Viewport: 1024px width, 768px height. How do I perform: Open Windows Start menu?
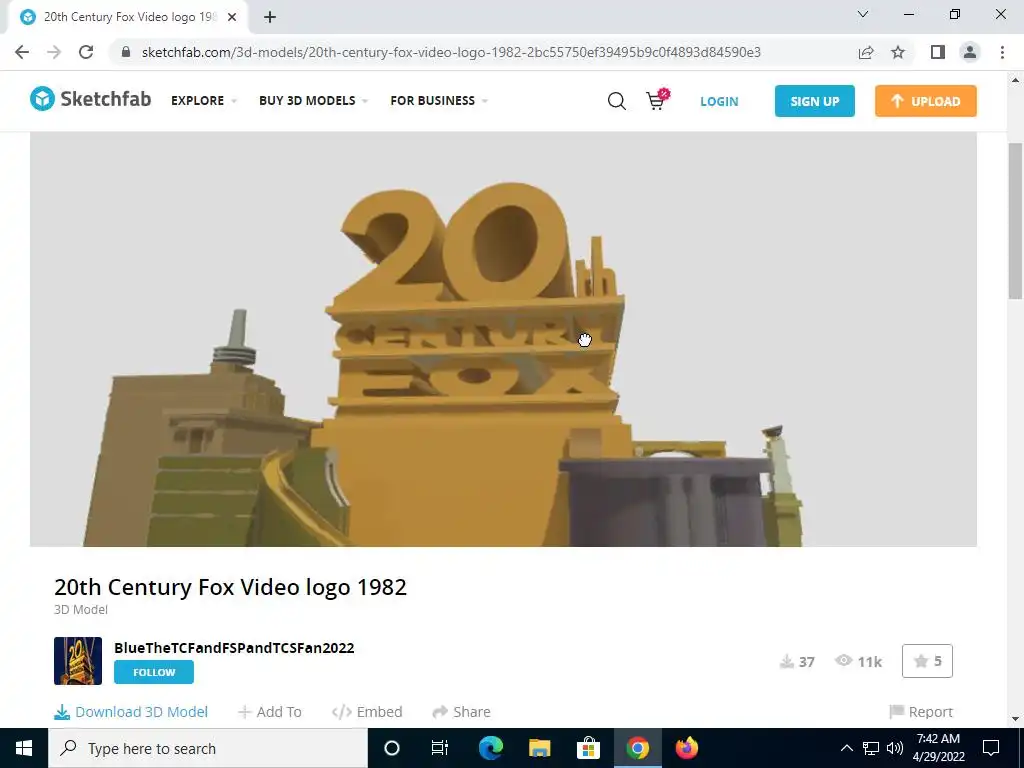24,748
